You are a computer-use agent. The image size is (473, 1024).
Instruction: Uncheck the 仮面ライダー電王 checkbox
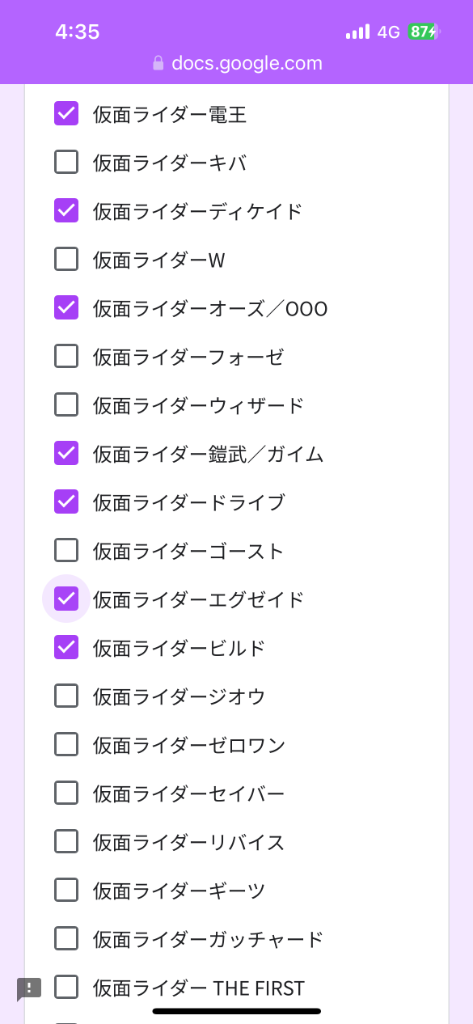coord(66,114)
